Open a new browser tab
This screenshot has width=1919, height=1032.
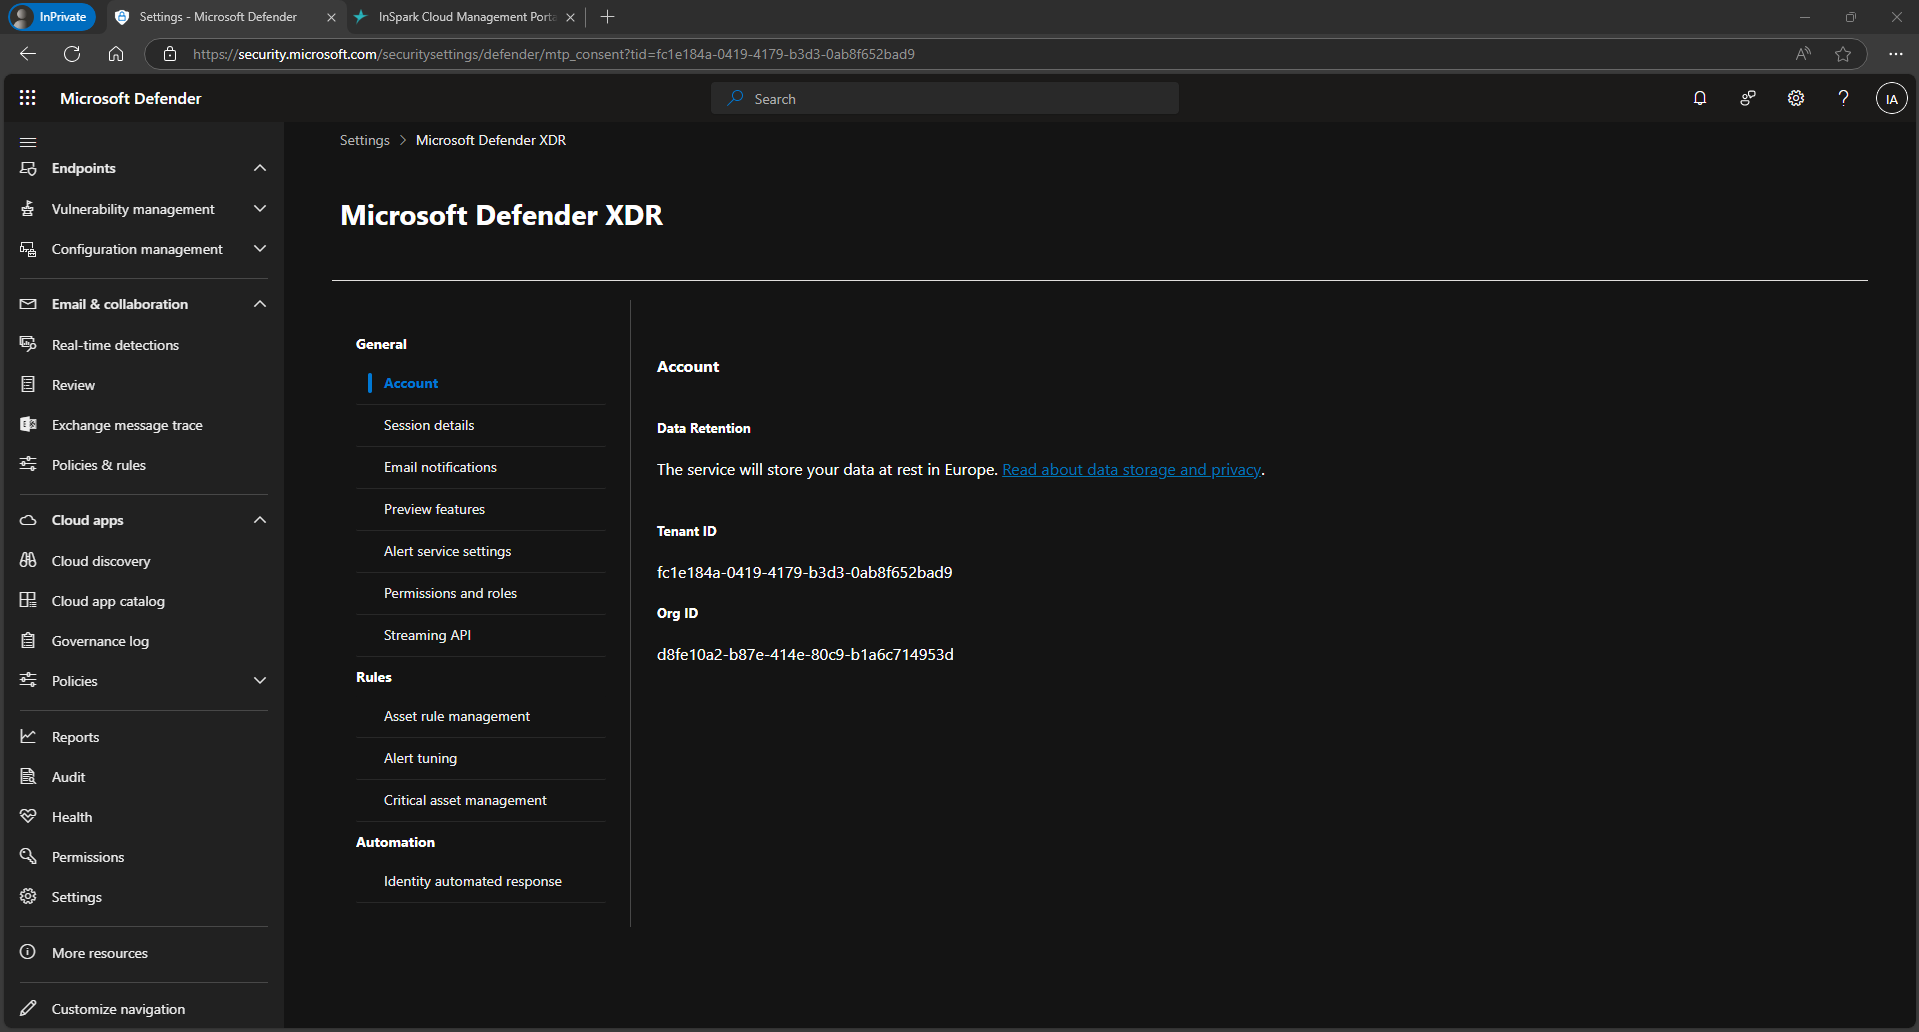(x=607, y=17)
